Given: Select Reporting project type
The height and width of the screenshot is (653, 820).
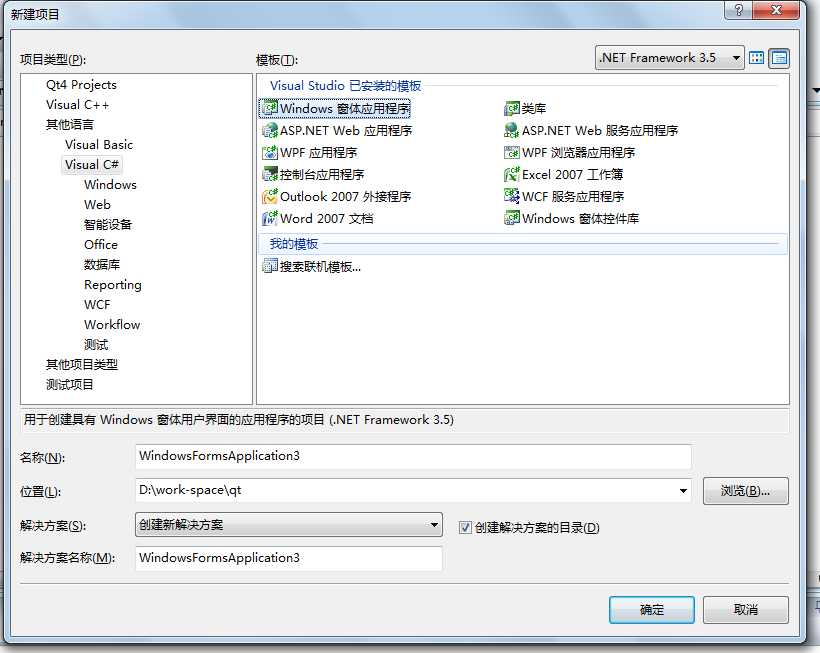Looking at the screenshot, I should click(x=113, y=285).
